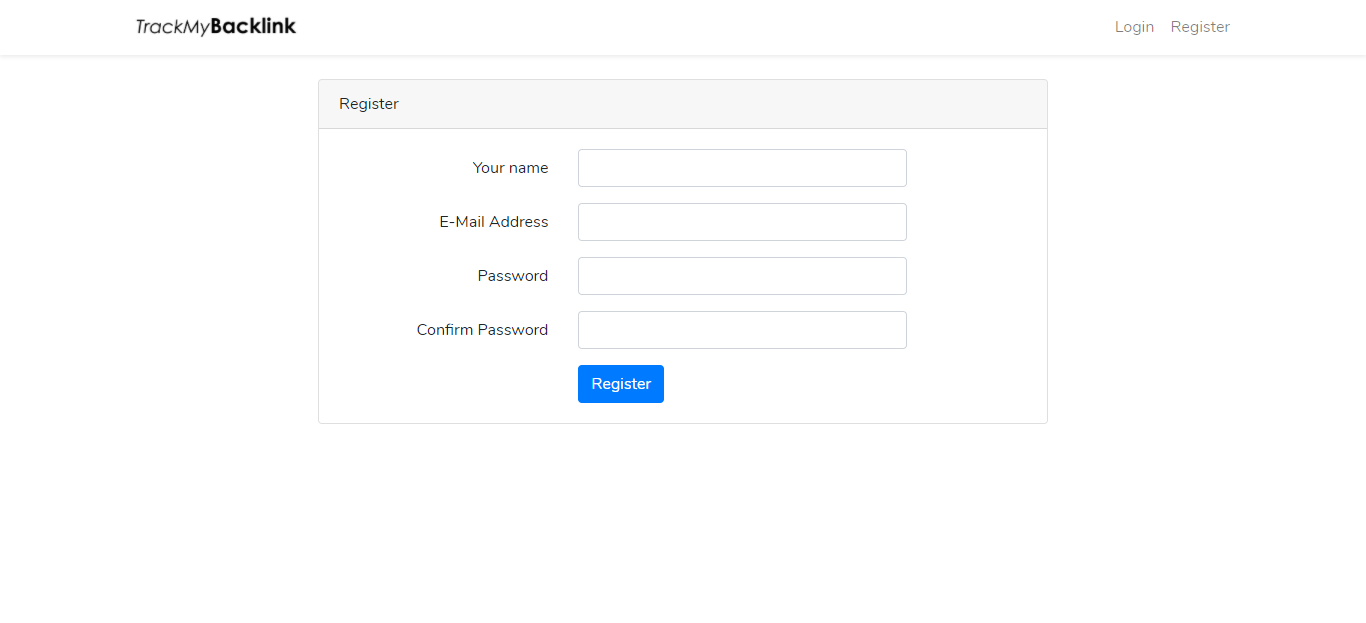This screenshot has height=623, width=1366.
Task: Click inside the Confirm Password field
Action: (741, 330)
